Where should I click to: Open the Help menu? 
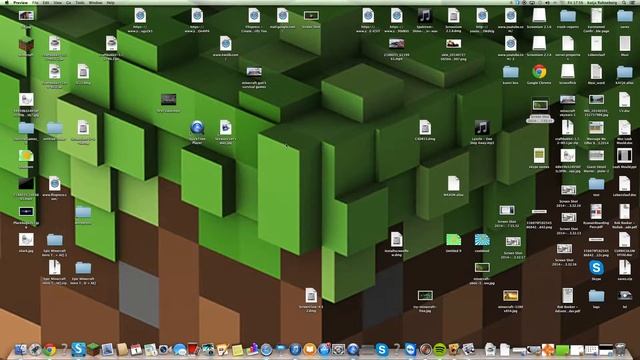111,2
